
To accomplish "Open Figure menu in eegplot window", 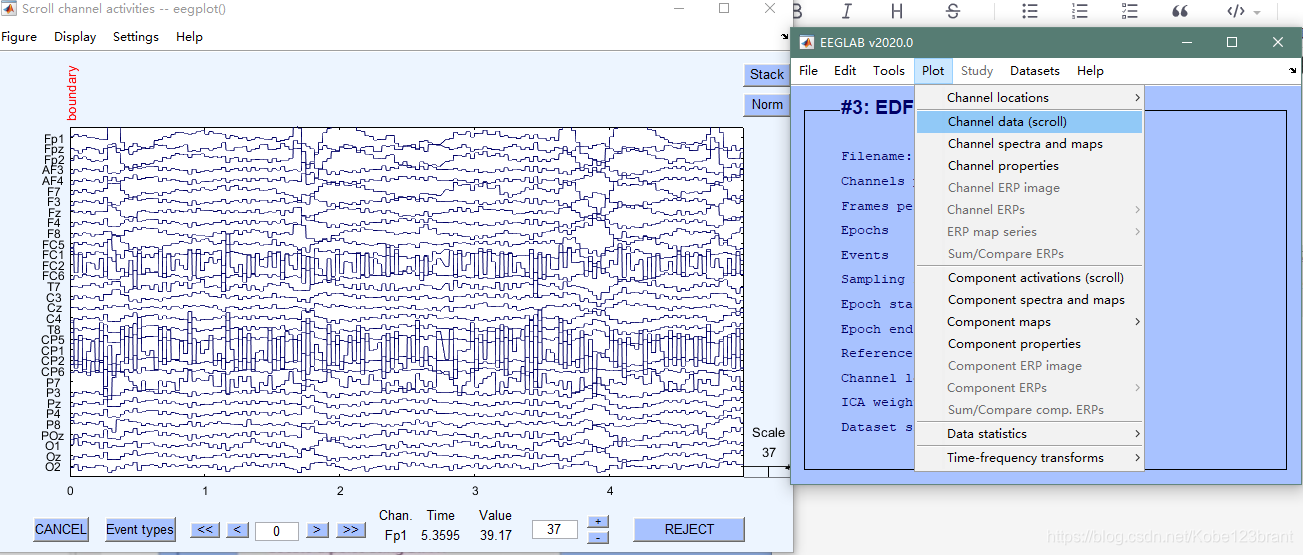I will pos(18,37).
